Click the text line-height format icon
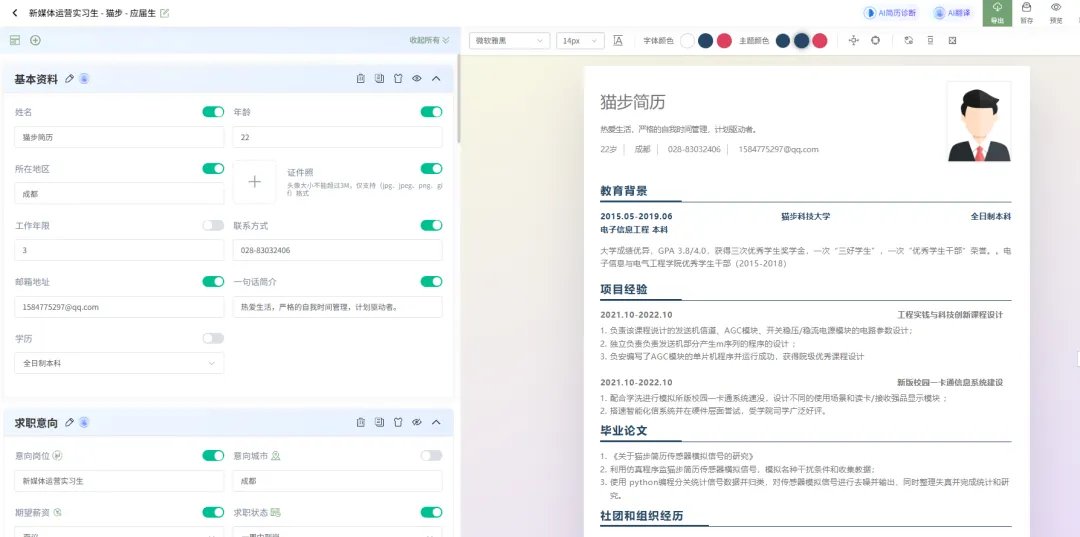Viewport: 1080px width, 537px height. [618, 41]
